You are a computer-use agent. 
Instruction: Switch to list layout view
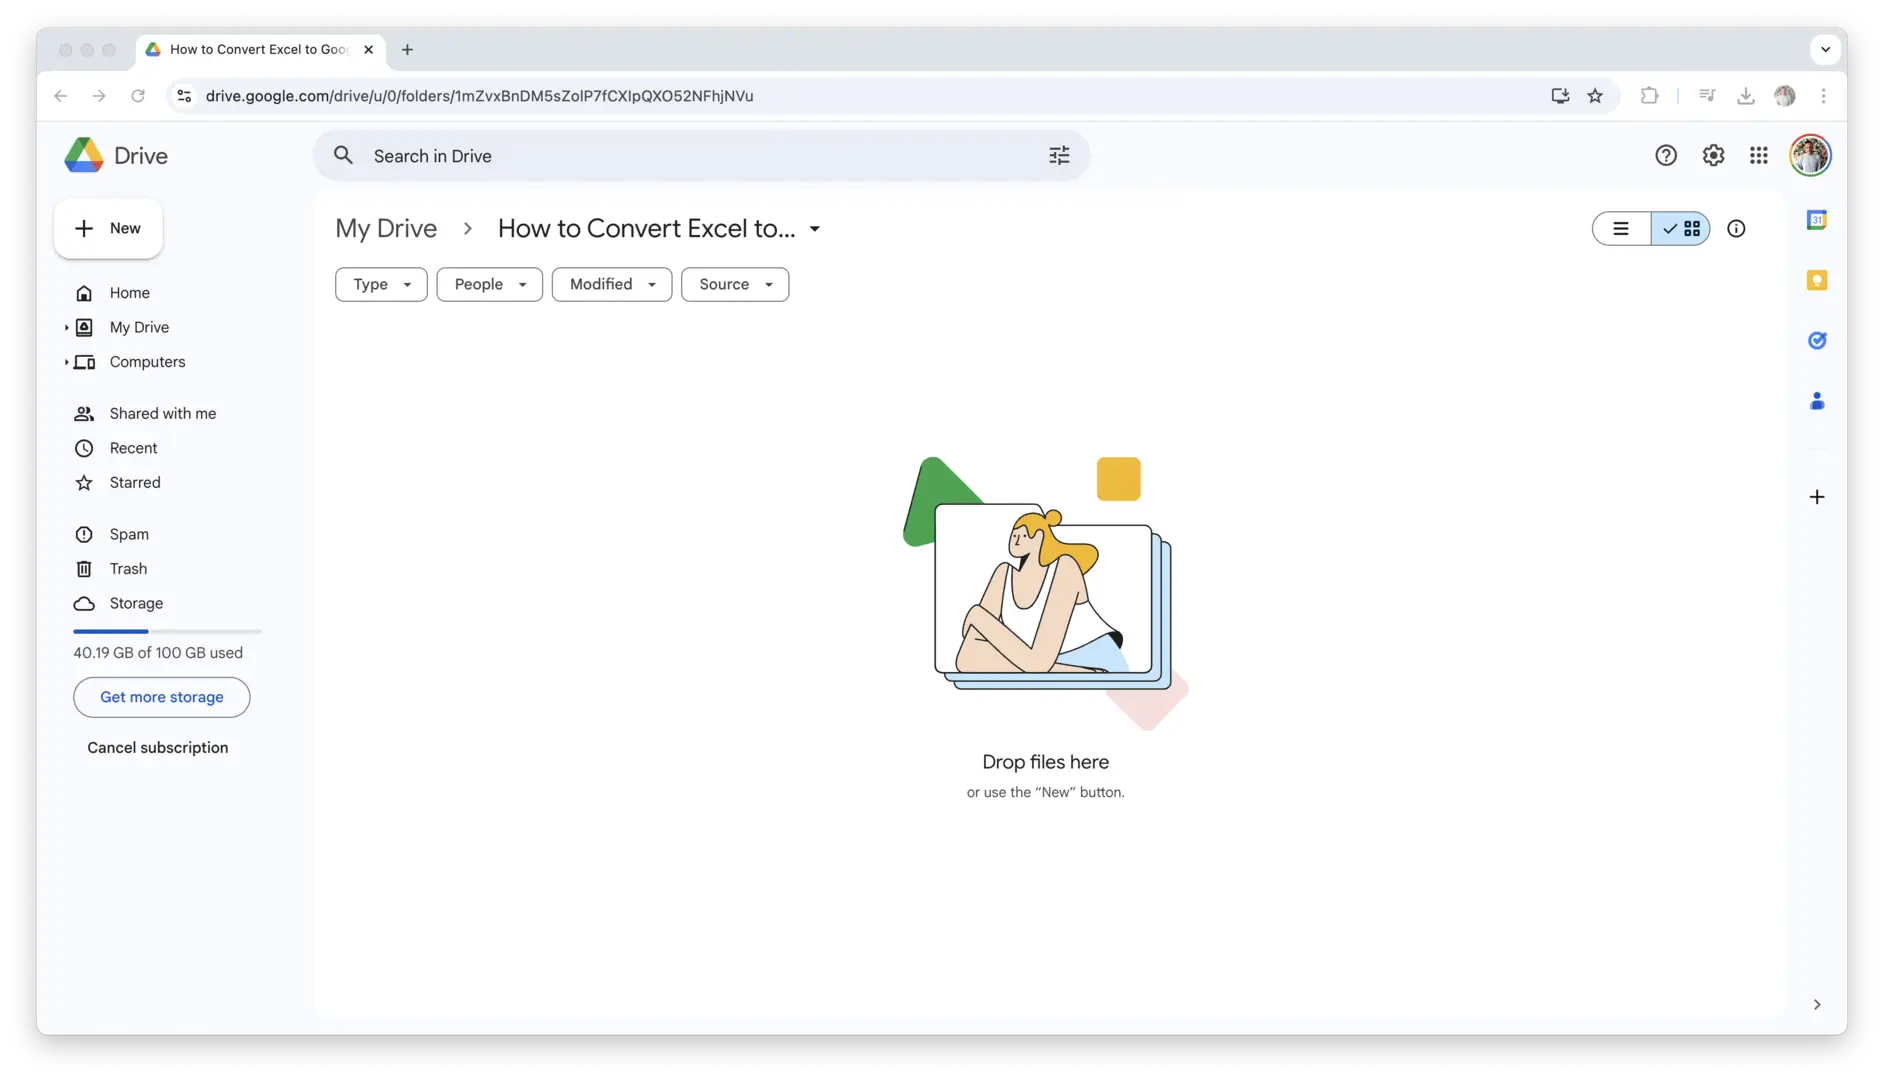coord(1621,229)
